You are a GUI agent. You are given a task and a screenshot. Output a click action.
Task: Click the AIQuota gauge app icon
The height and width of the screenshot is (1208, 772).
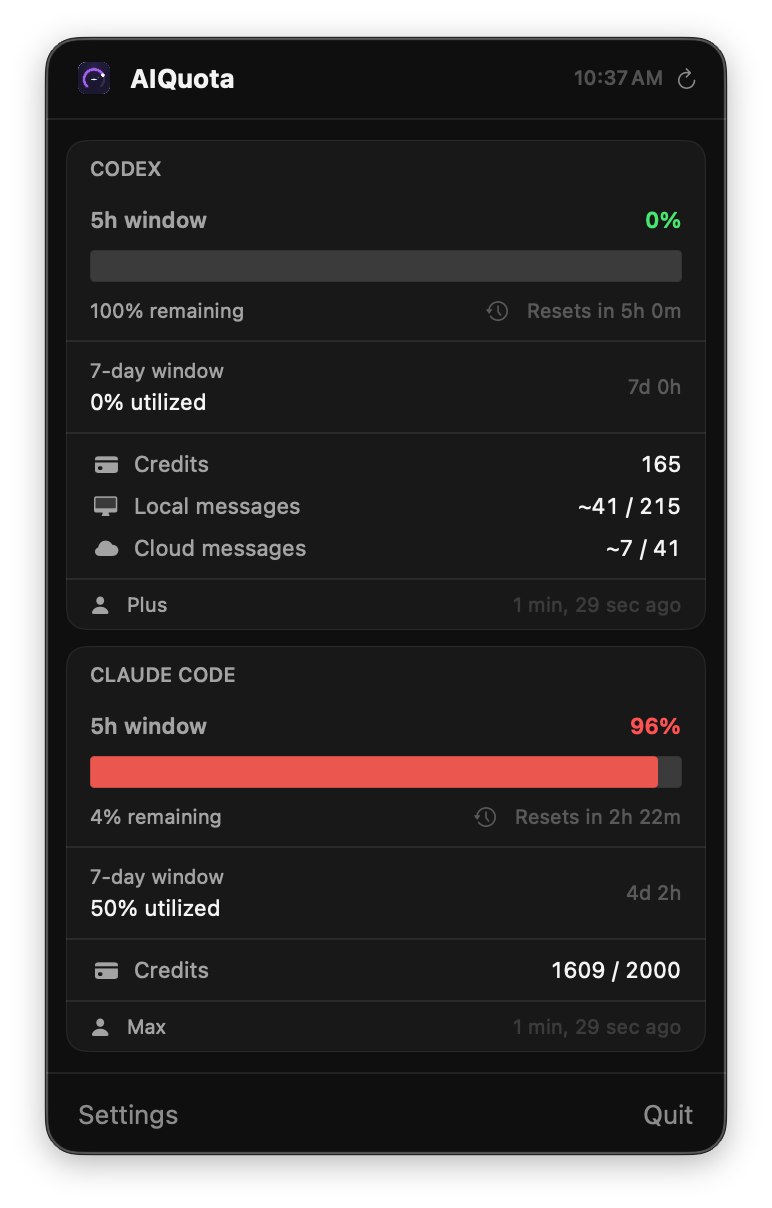94,78
